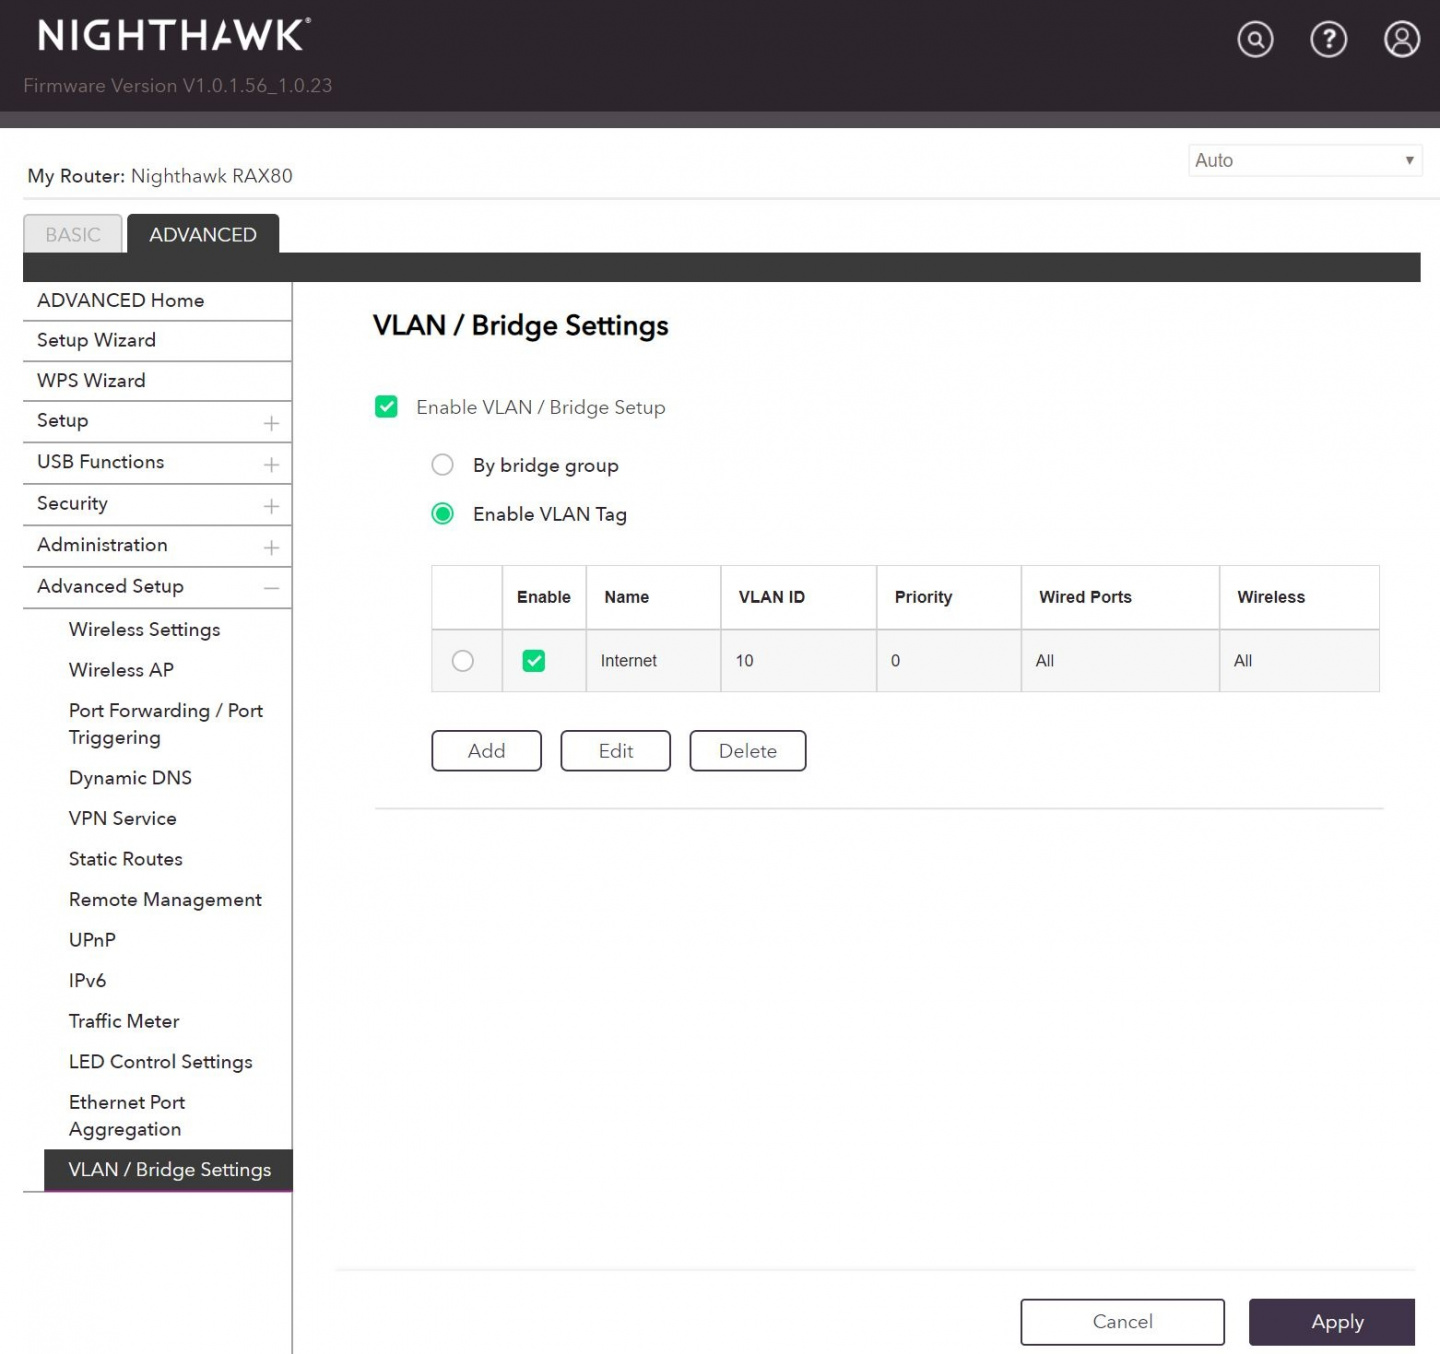
Task: Open ADVANCED Home menu item
Action: coord(121,300)
